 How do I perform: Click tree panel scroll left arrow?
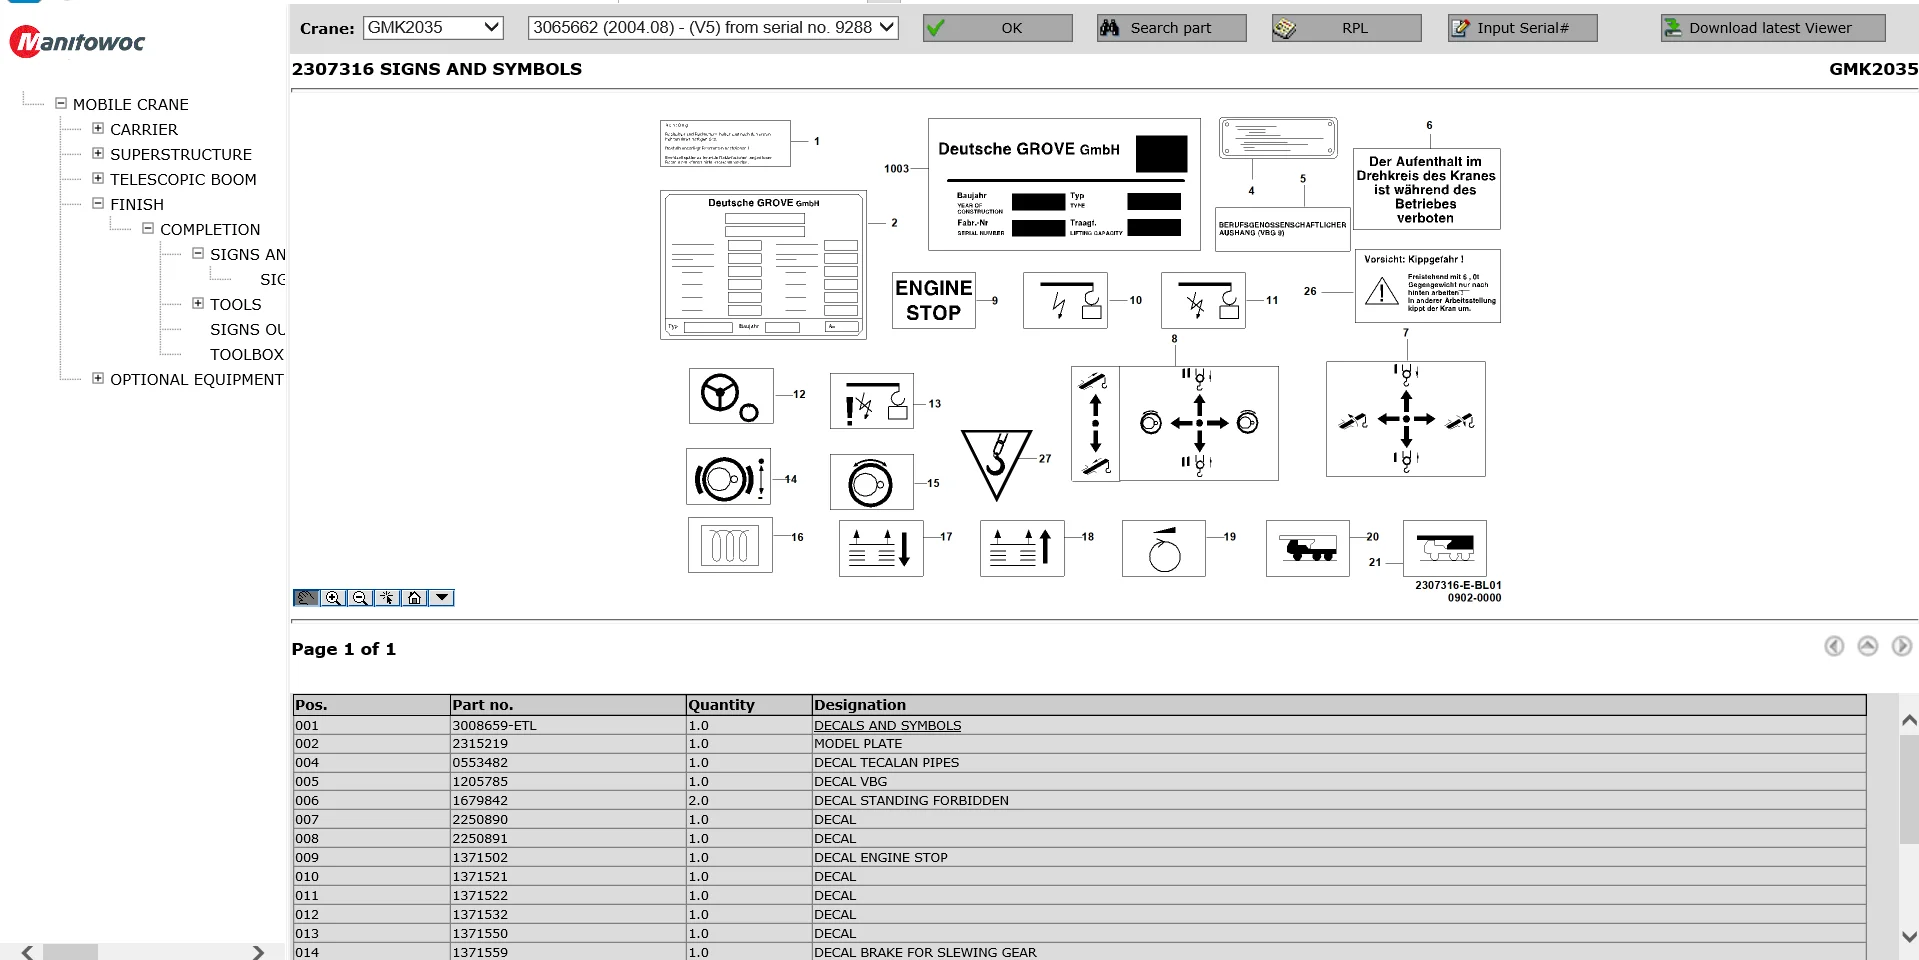(x=27, y=952)
